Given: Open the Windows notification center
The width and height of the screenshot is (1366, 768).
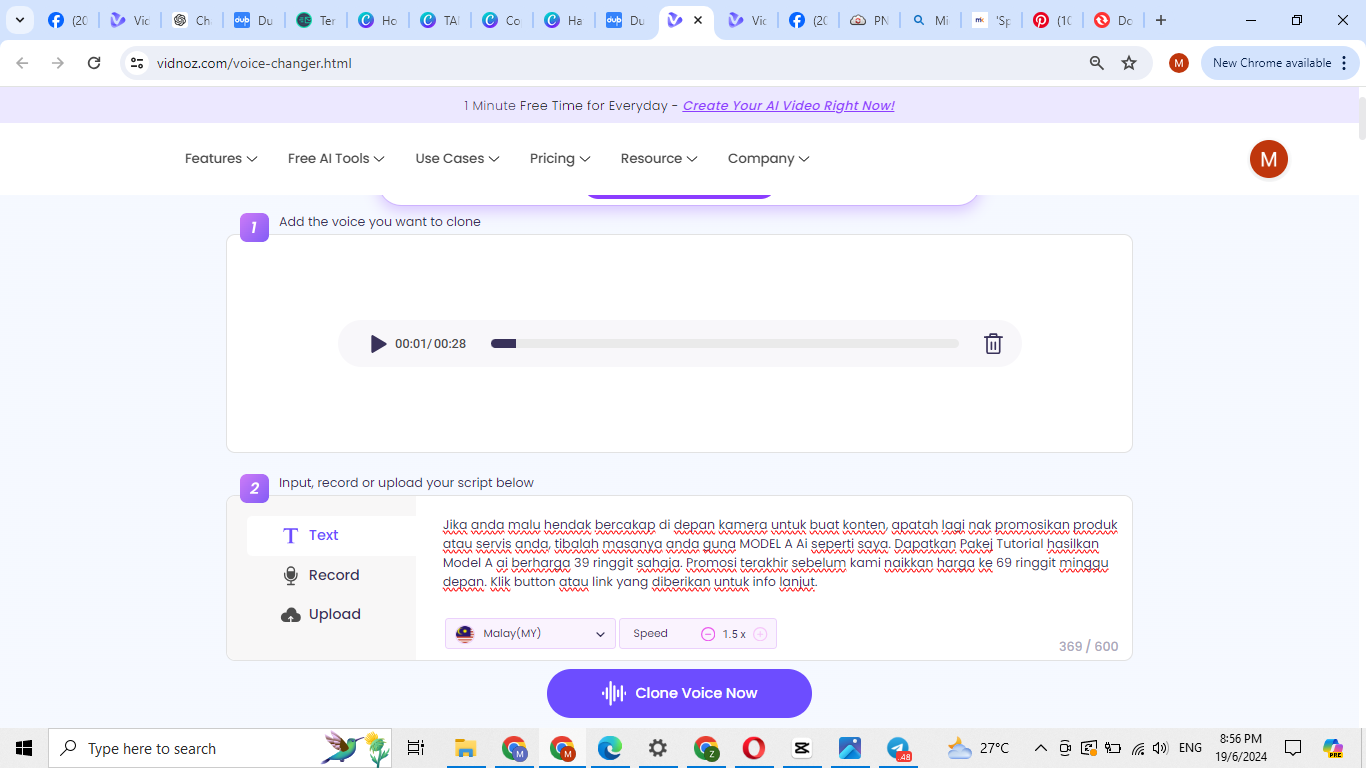Looking at the screenshot, I should point(1293,748).
